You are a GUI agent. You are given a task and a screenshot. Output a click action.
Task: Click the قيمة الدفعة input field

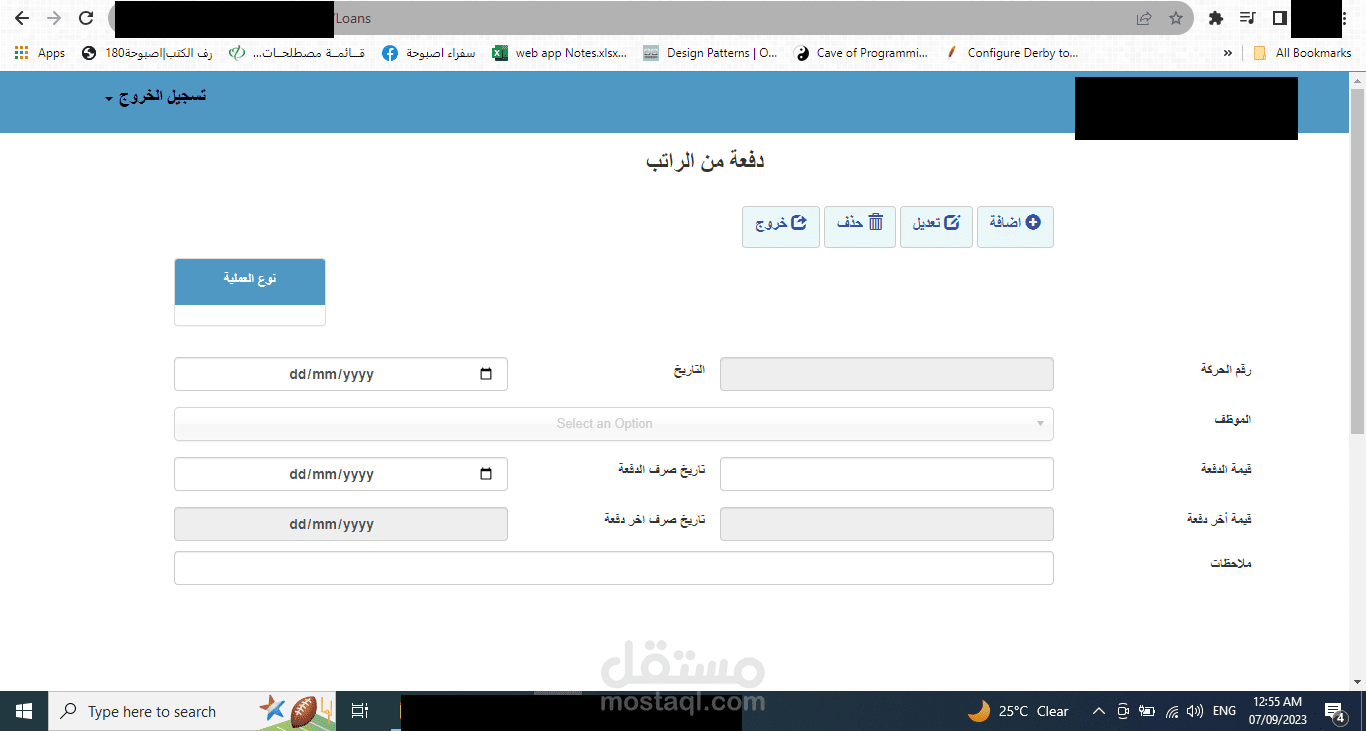pos(887,474)
